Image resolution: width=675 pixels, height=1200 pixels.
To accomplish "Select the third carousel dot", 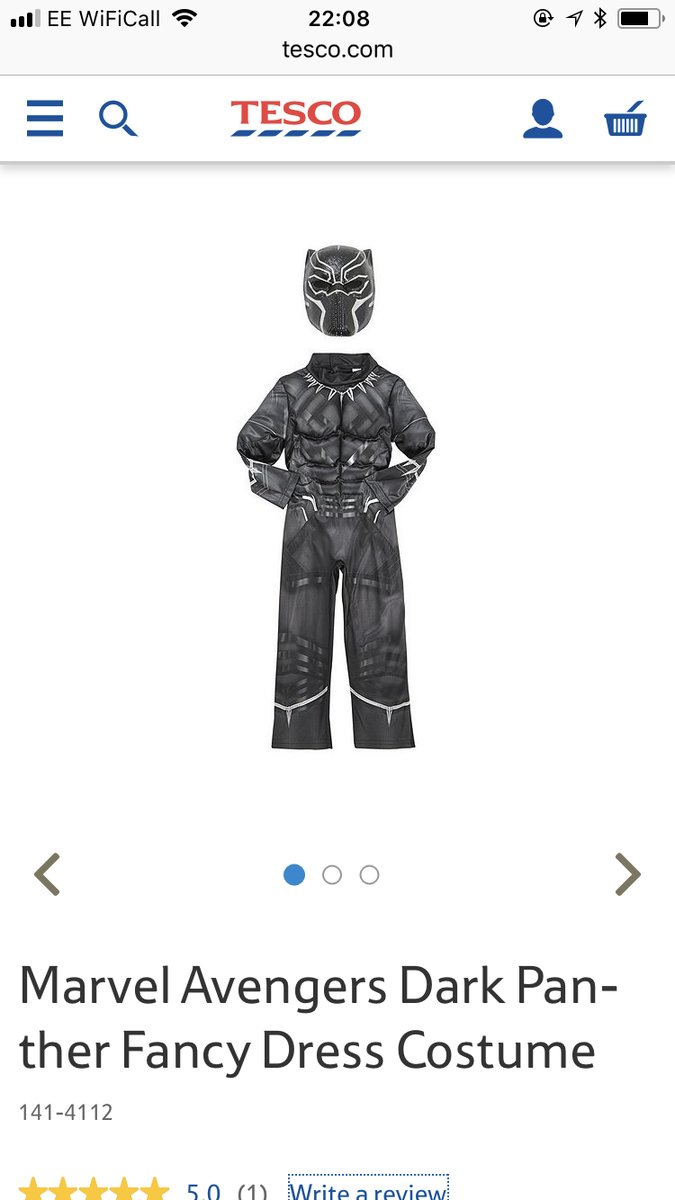I will click(369, 875).
